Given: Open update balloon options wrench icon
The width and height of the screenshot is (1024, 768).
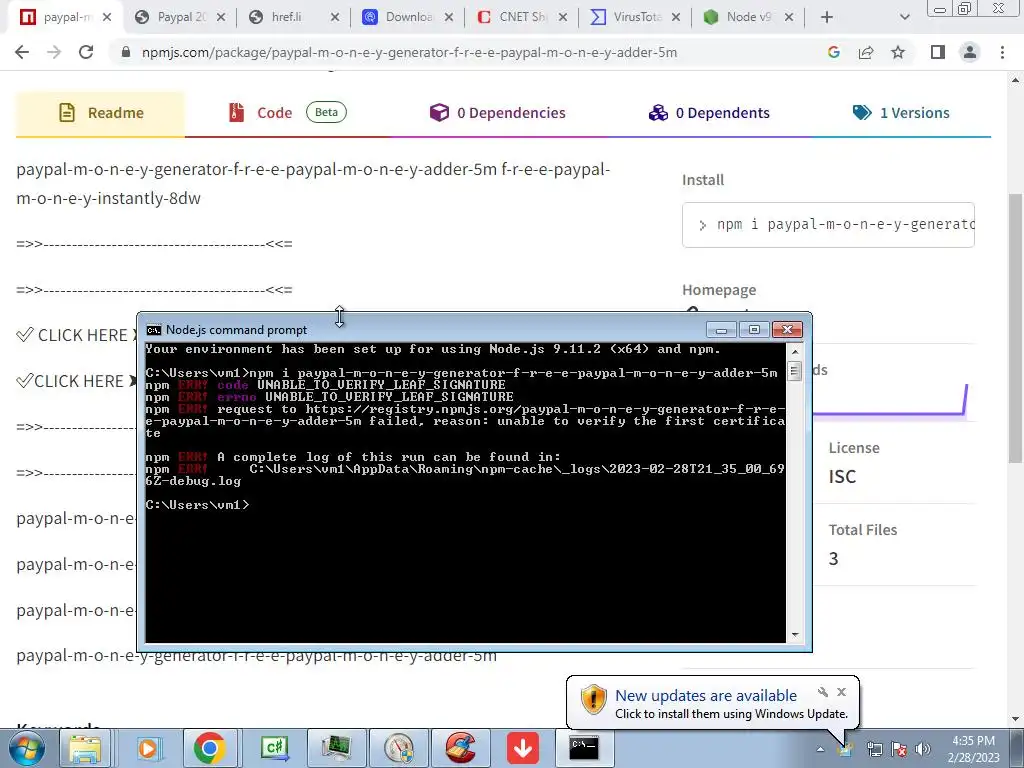Looking at the screenshot, I should pos(822,692).
